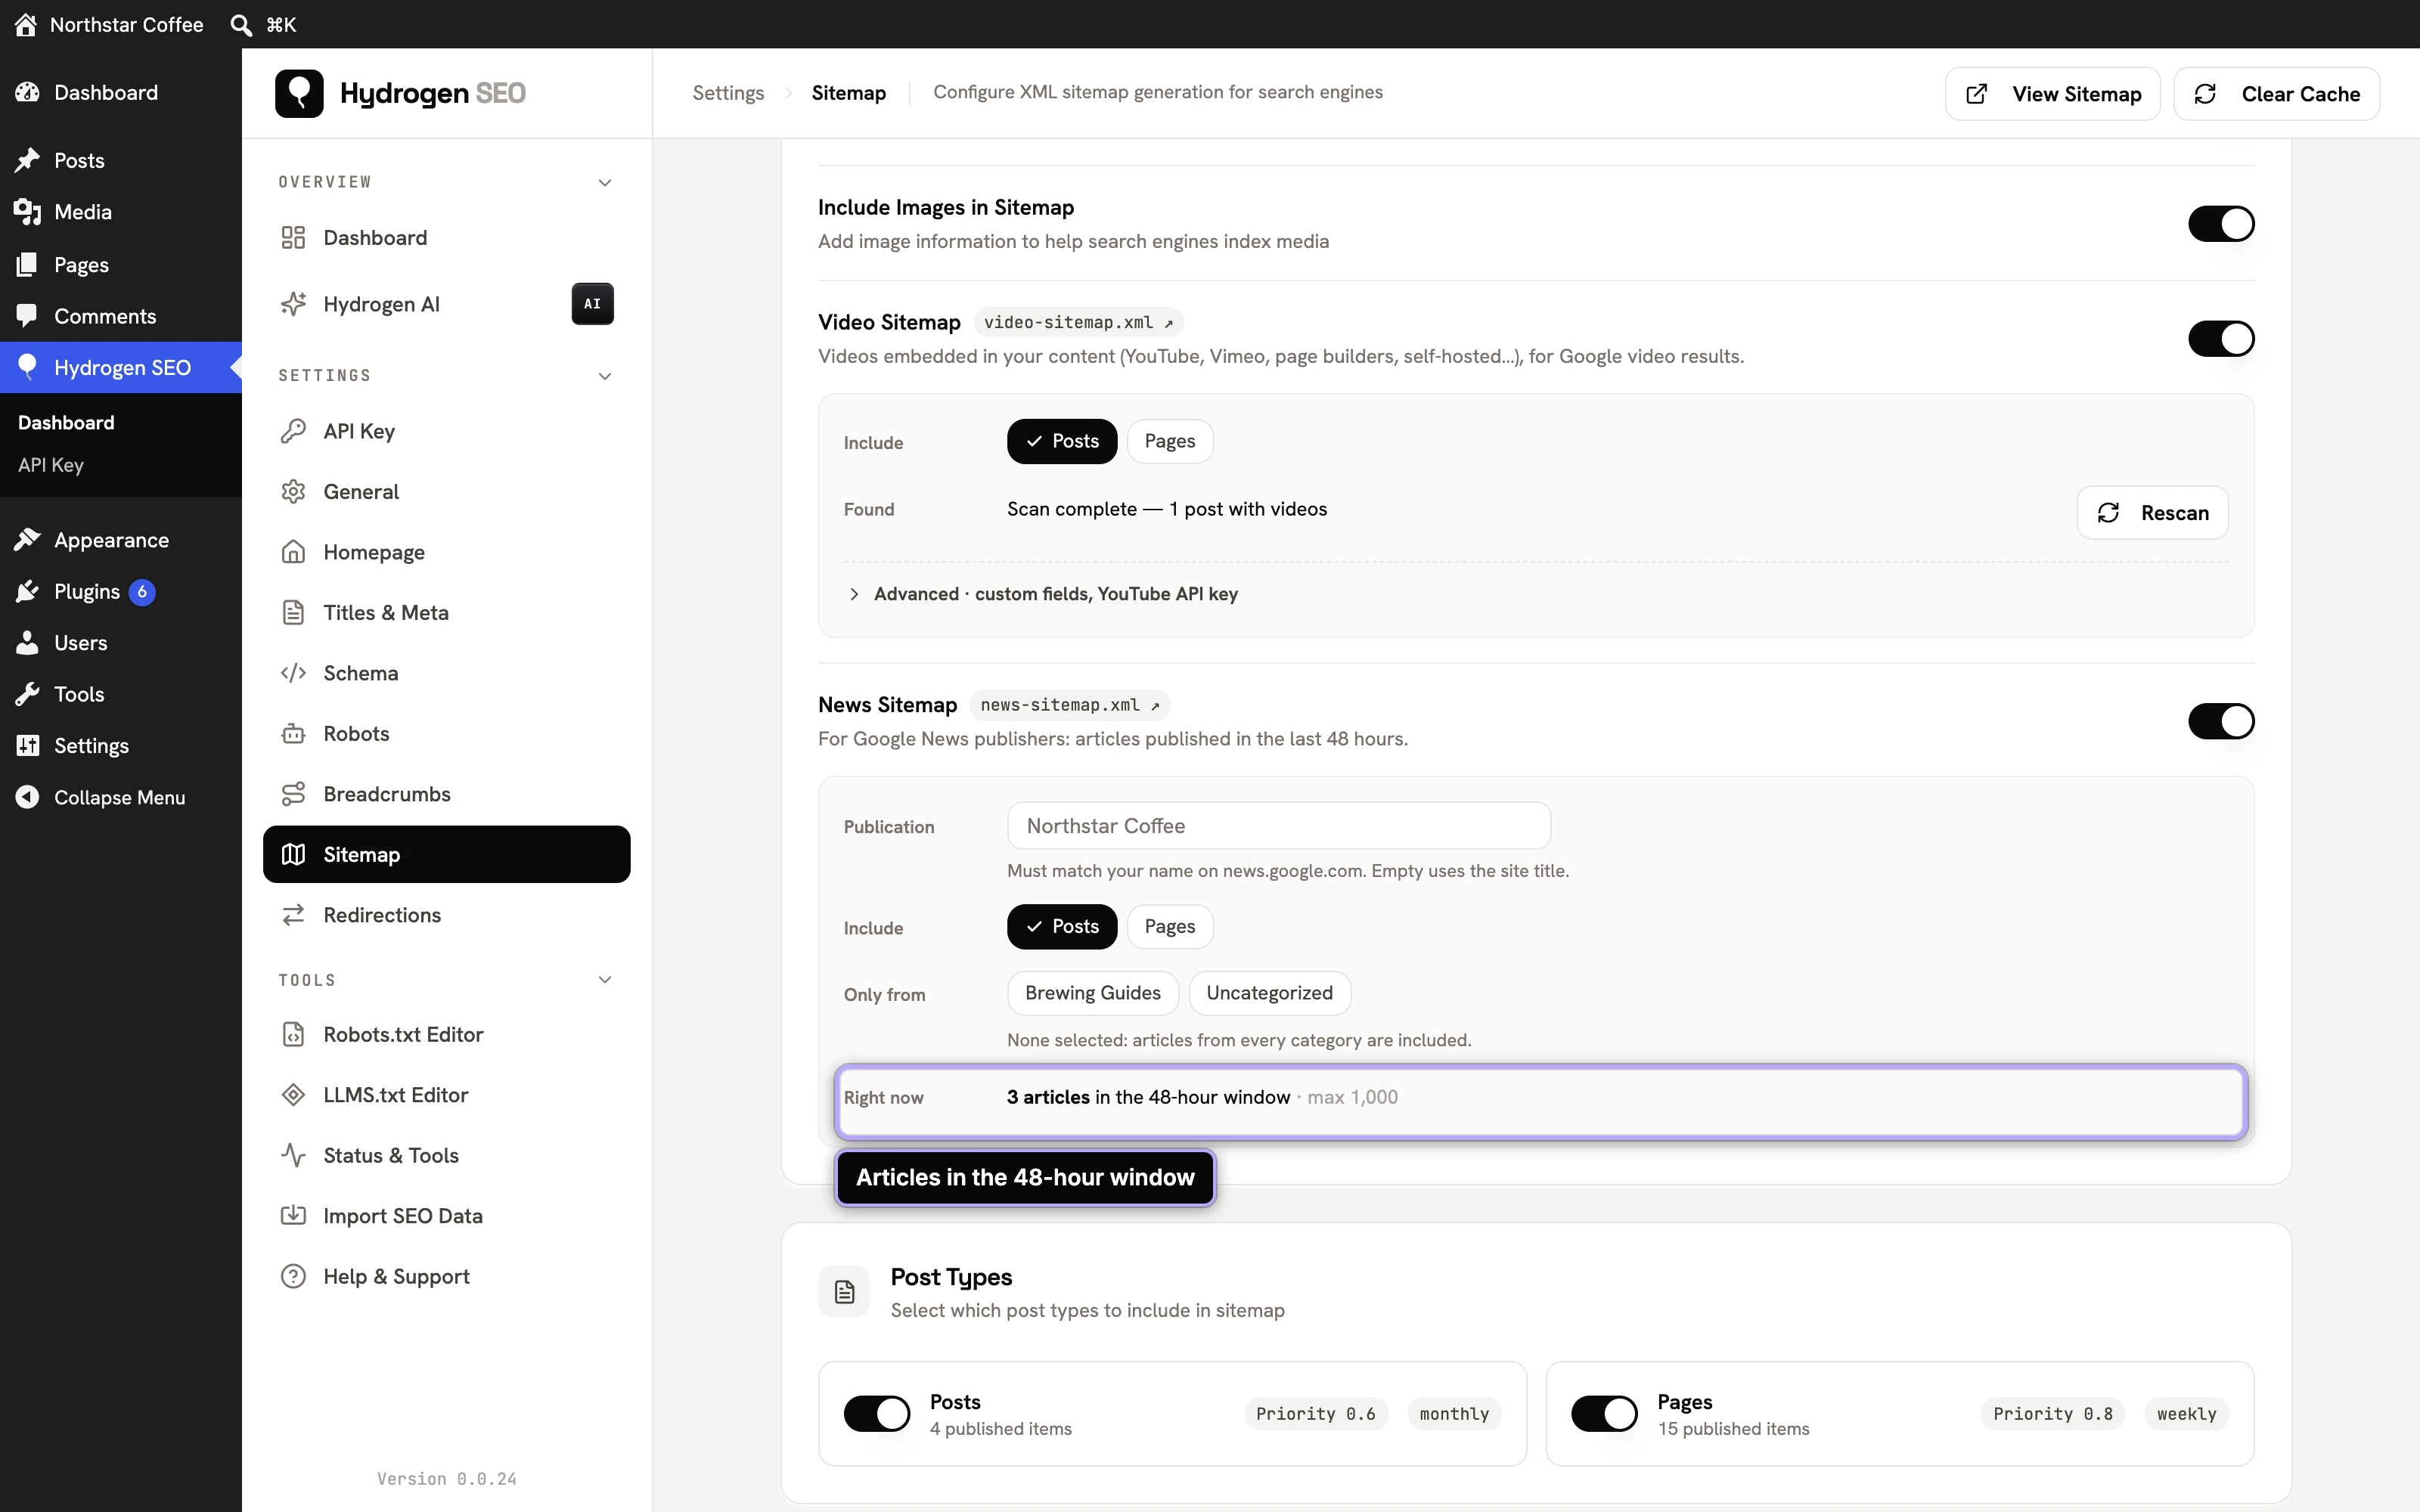Go to Settings breadcrumb
This screenshot has height=1512, width=2420.
point(728,93)
